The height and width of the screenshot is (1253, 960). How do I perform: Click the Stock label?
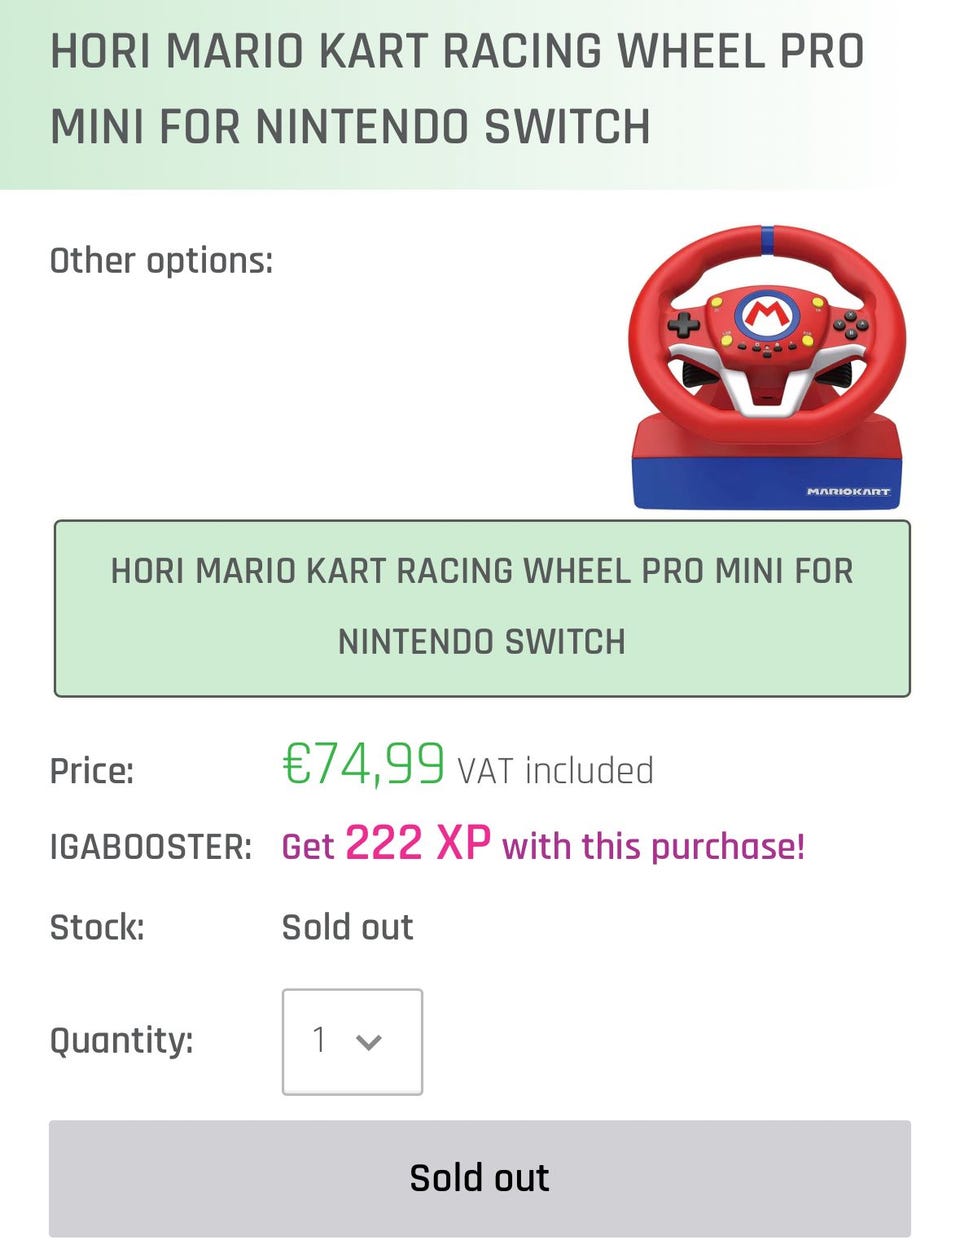pos(97,927)
